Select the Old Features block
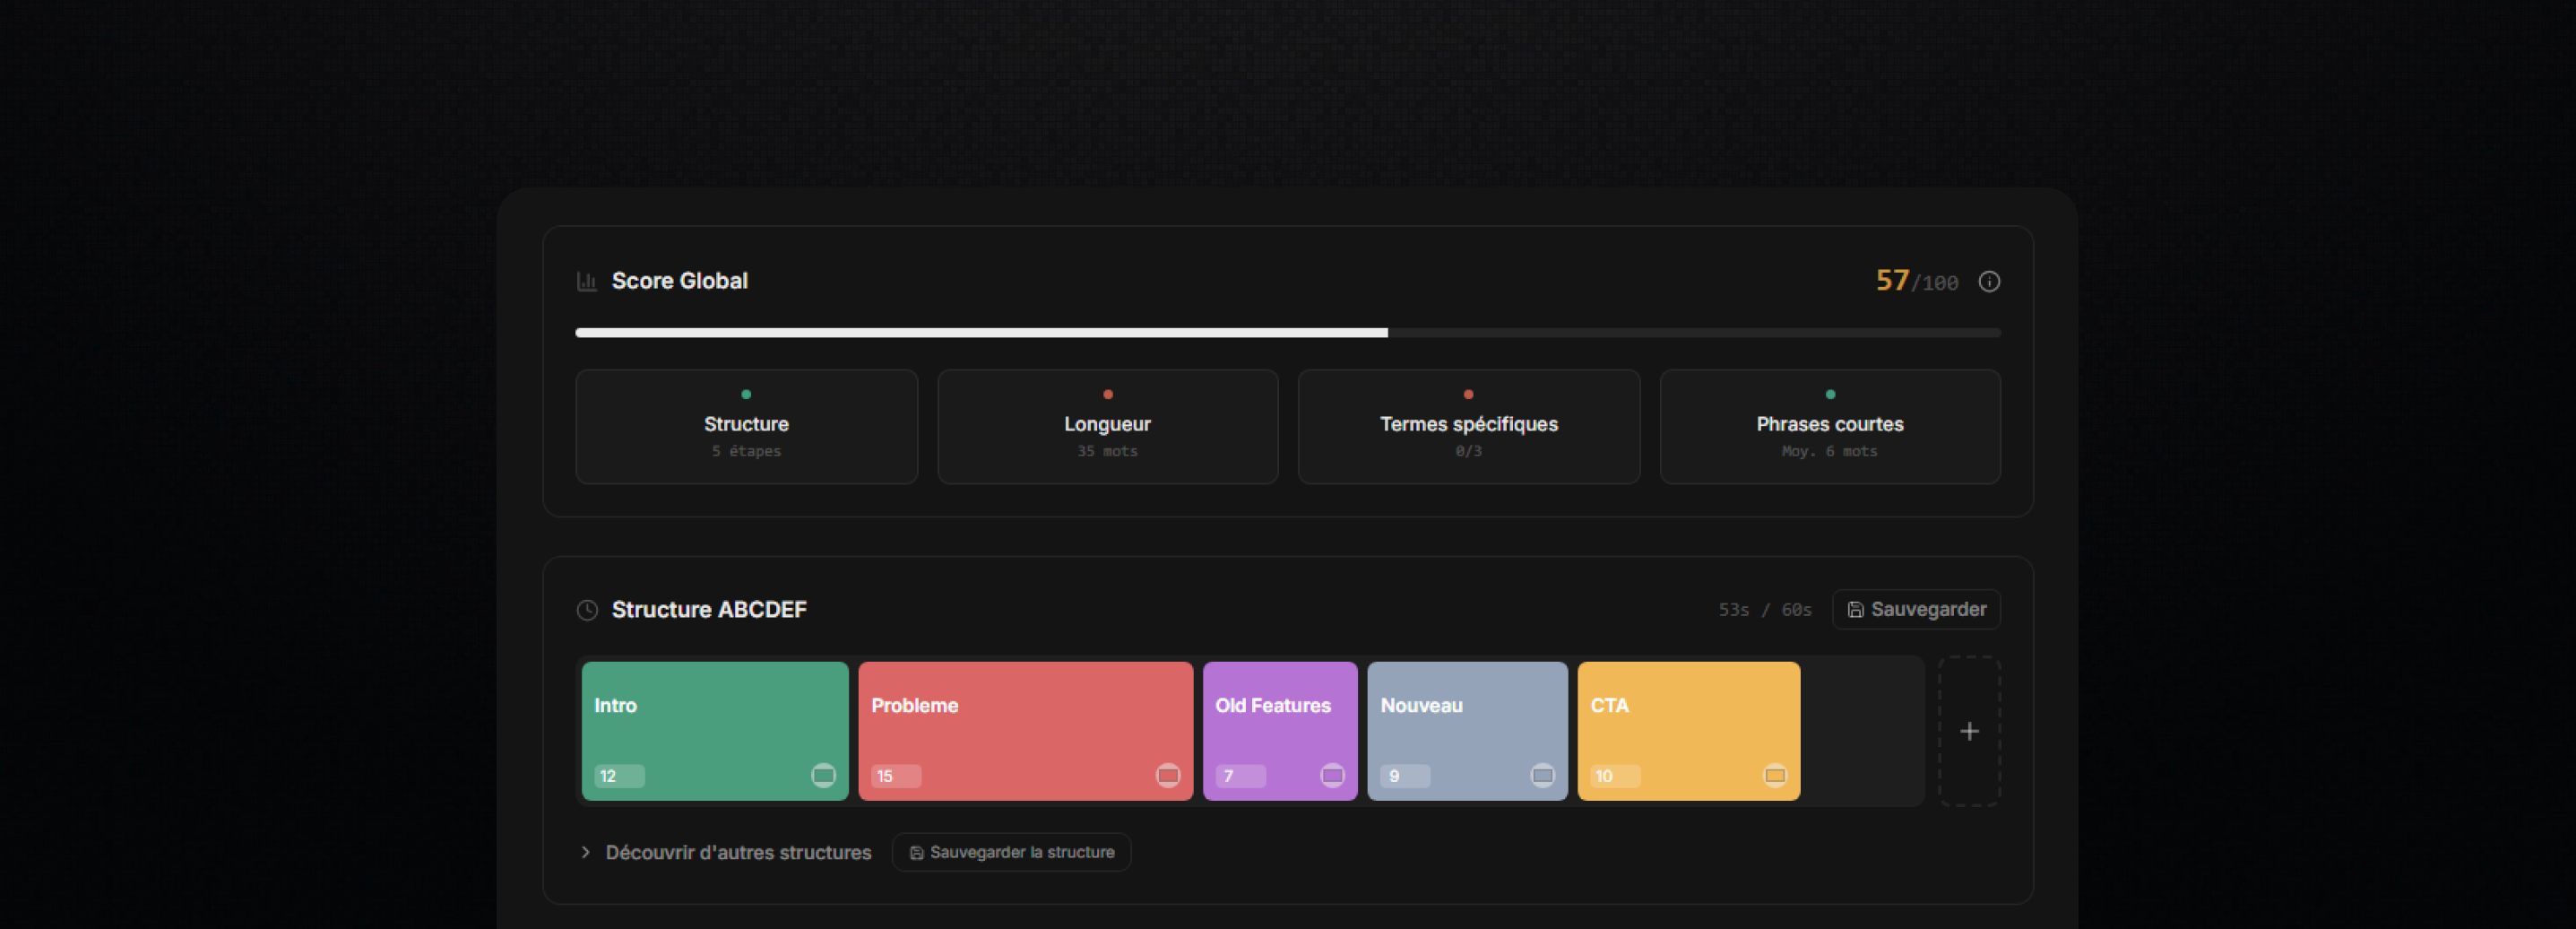Viewport: 2576px width, 929px height. pos(1280,730)
